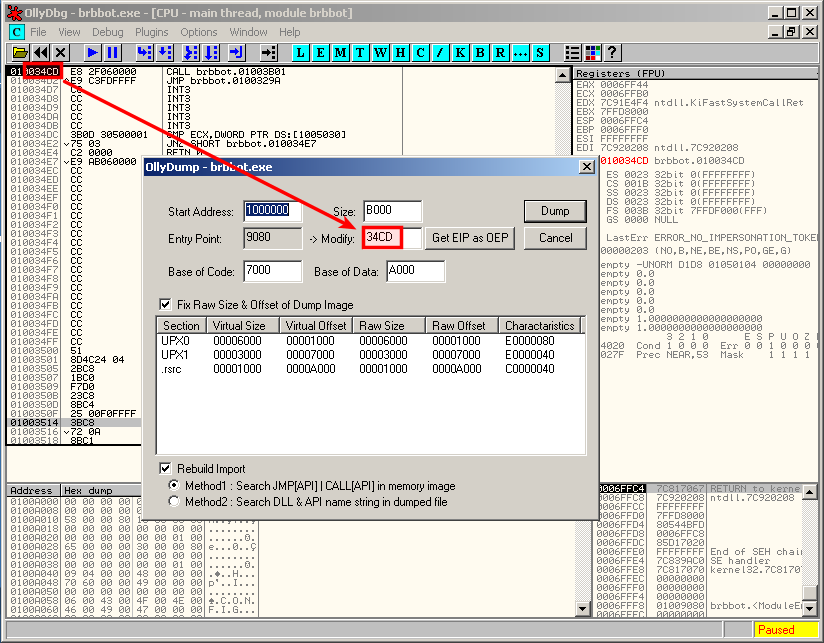Select Method2 DLL & API search option
Image resolution: width=824 pixels, height=643 pixels.
[x=175, y=502]
